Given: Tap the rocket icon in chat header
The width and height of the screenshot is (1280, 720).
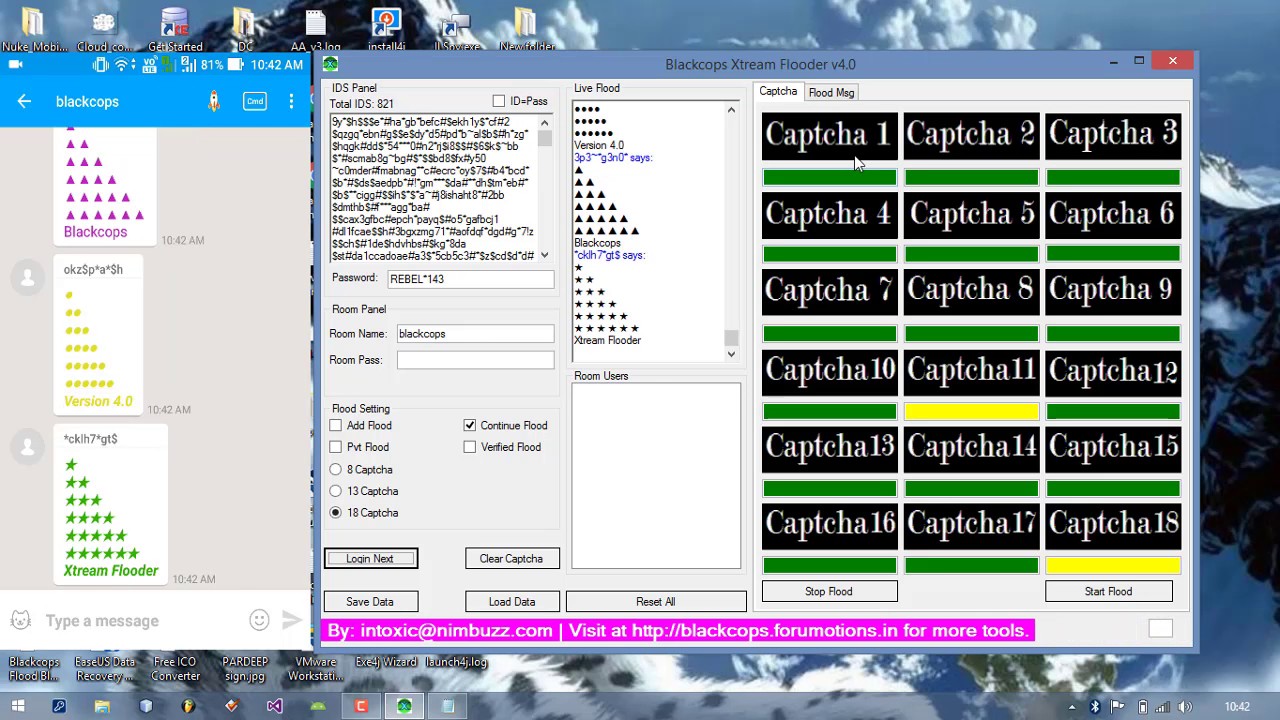Looking at the screenshot, I should pyautogui.click(x=213, y=101).
